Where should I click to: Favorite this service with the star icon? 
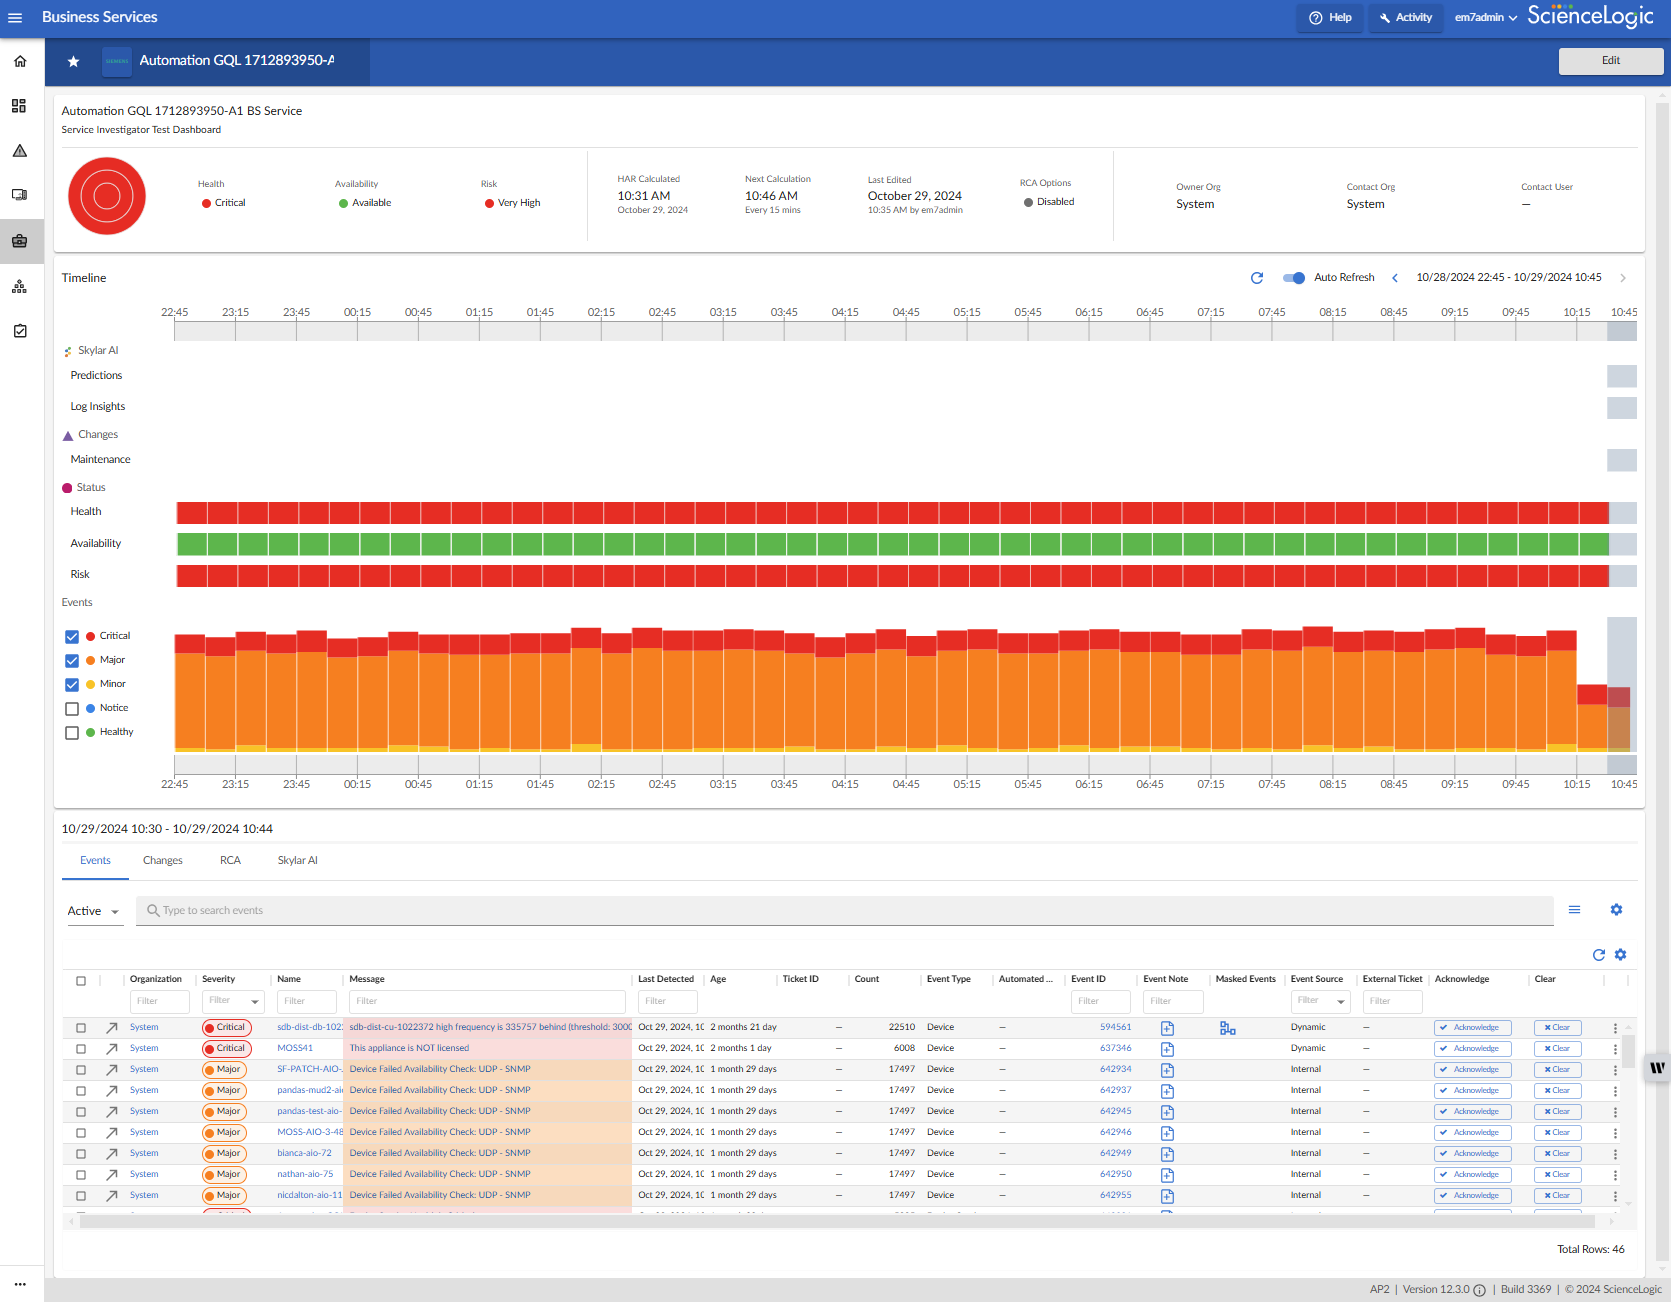[73, 62]
